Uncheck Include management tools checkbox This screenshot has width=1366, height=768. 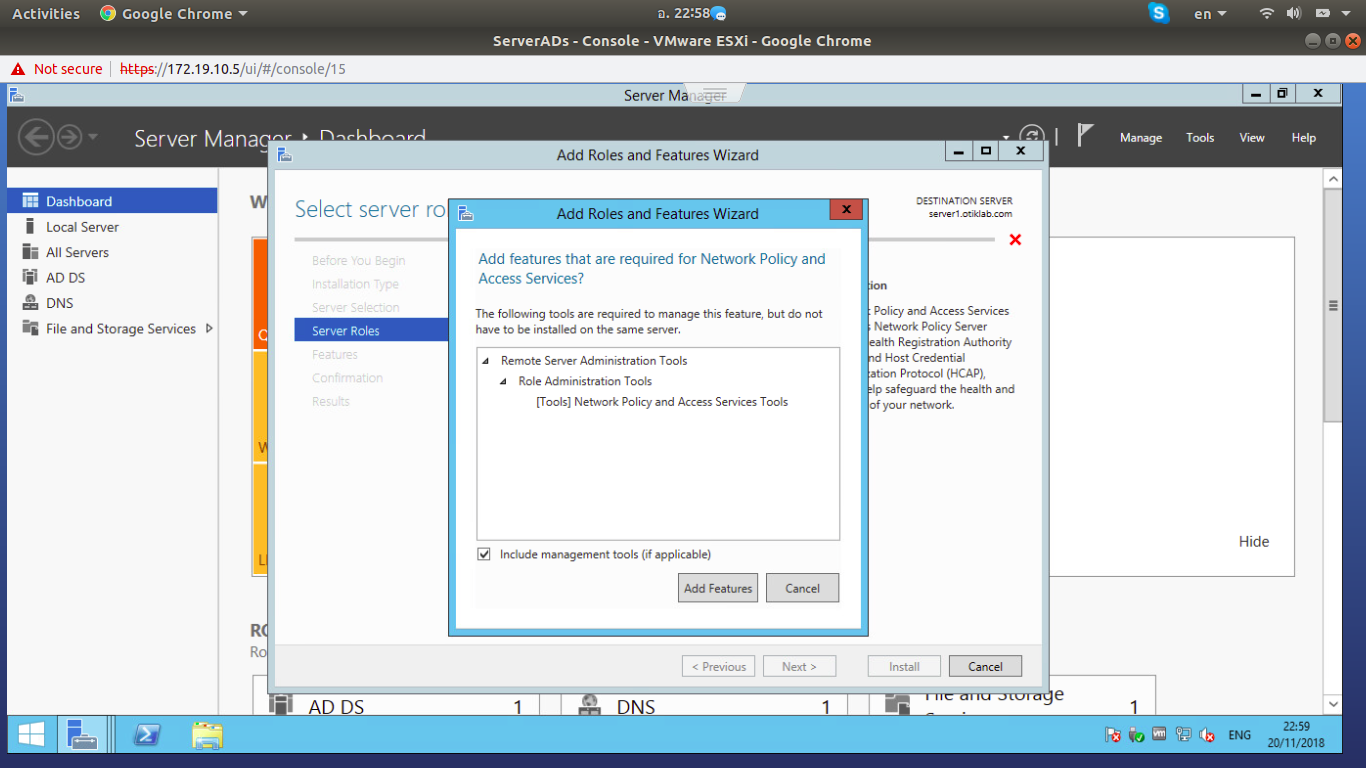tap(484, 554)
